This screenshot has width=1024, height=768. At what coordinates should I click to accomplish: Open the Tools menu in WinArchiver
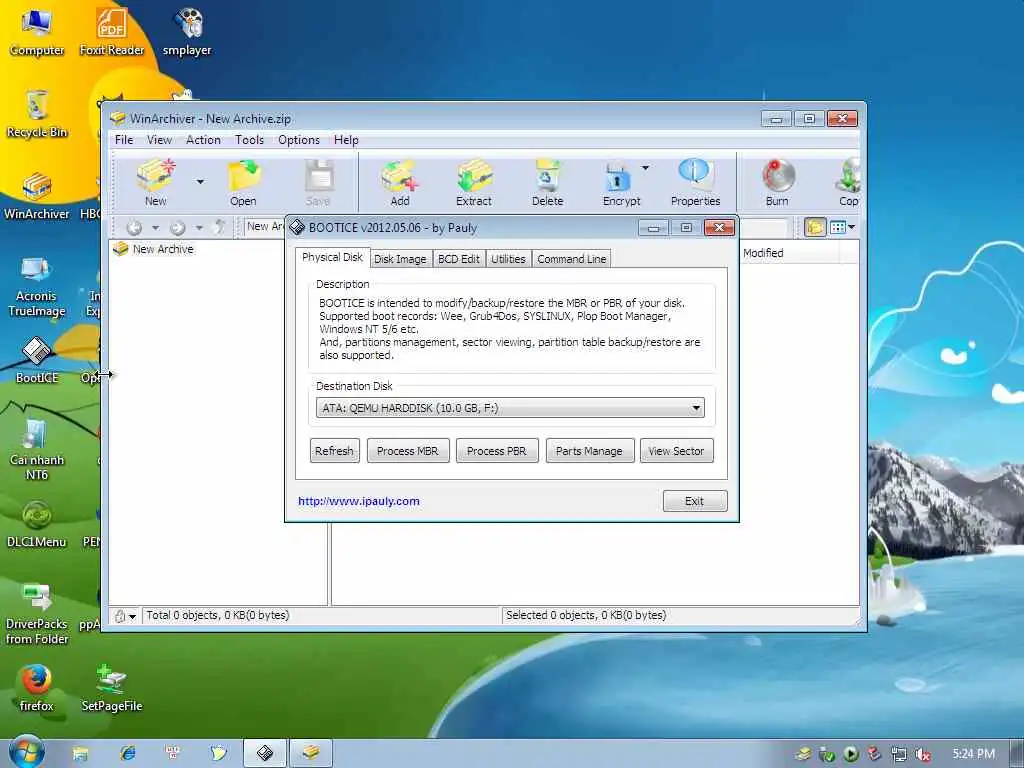click(249, 140)
